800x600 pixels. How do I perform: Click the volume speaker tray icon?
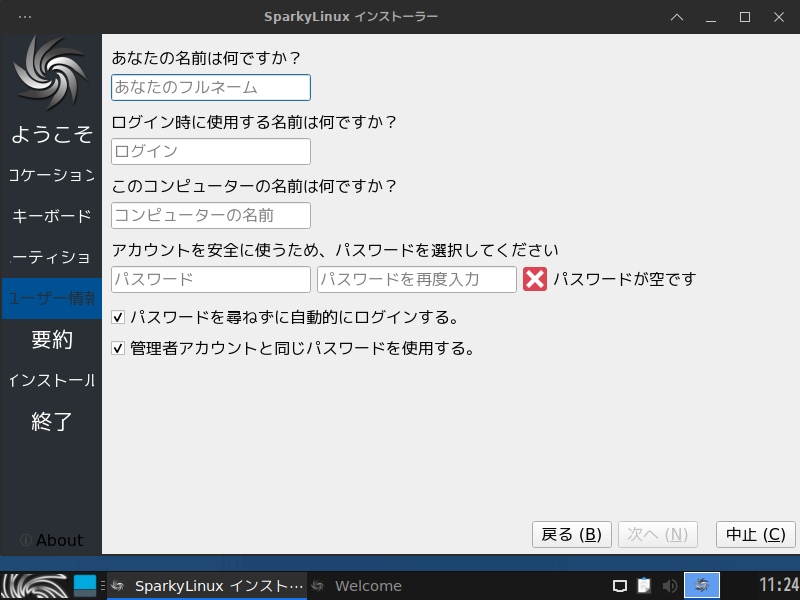click(x=669, y=586)
